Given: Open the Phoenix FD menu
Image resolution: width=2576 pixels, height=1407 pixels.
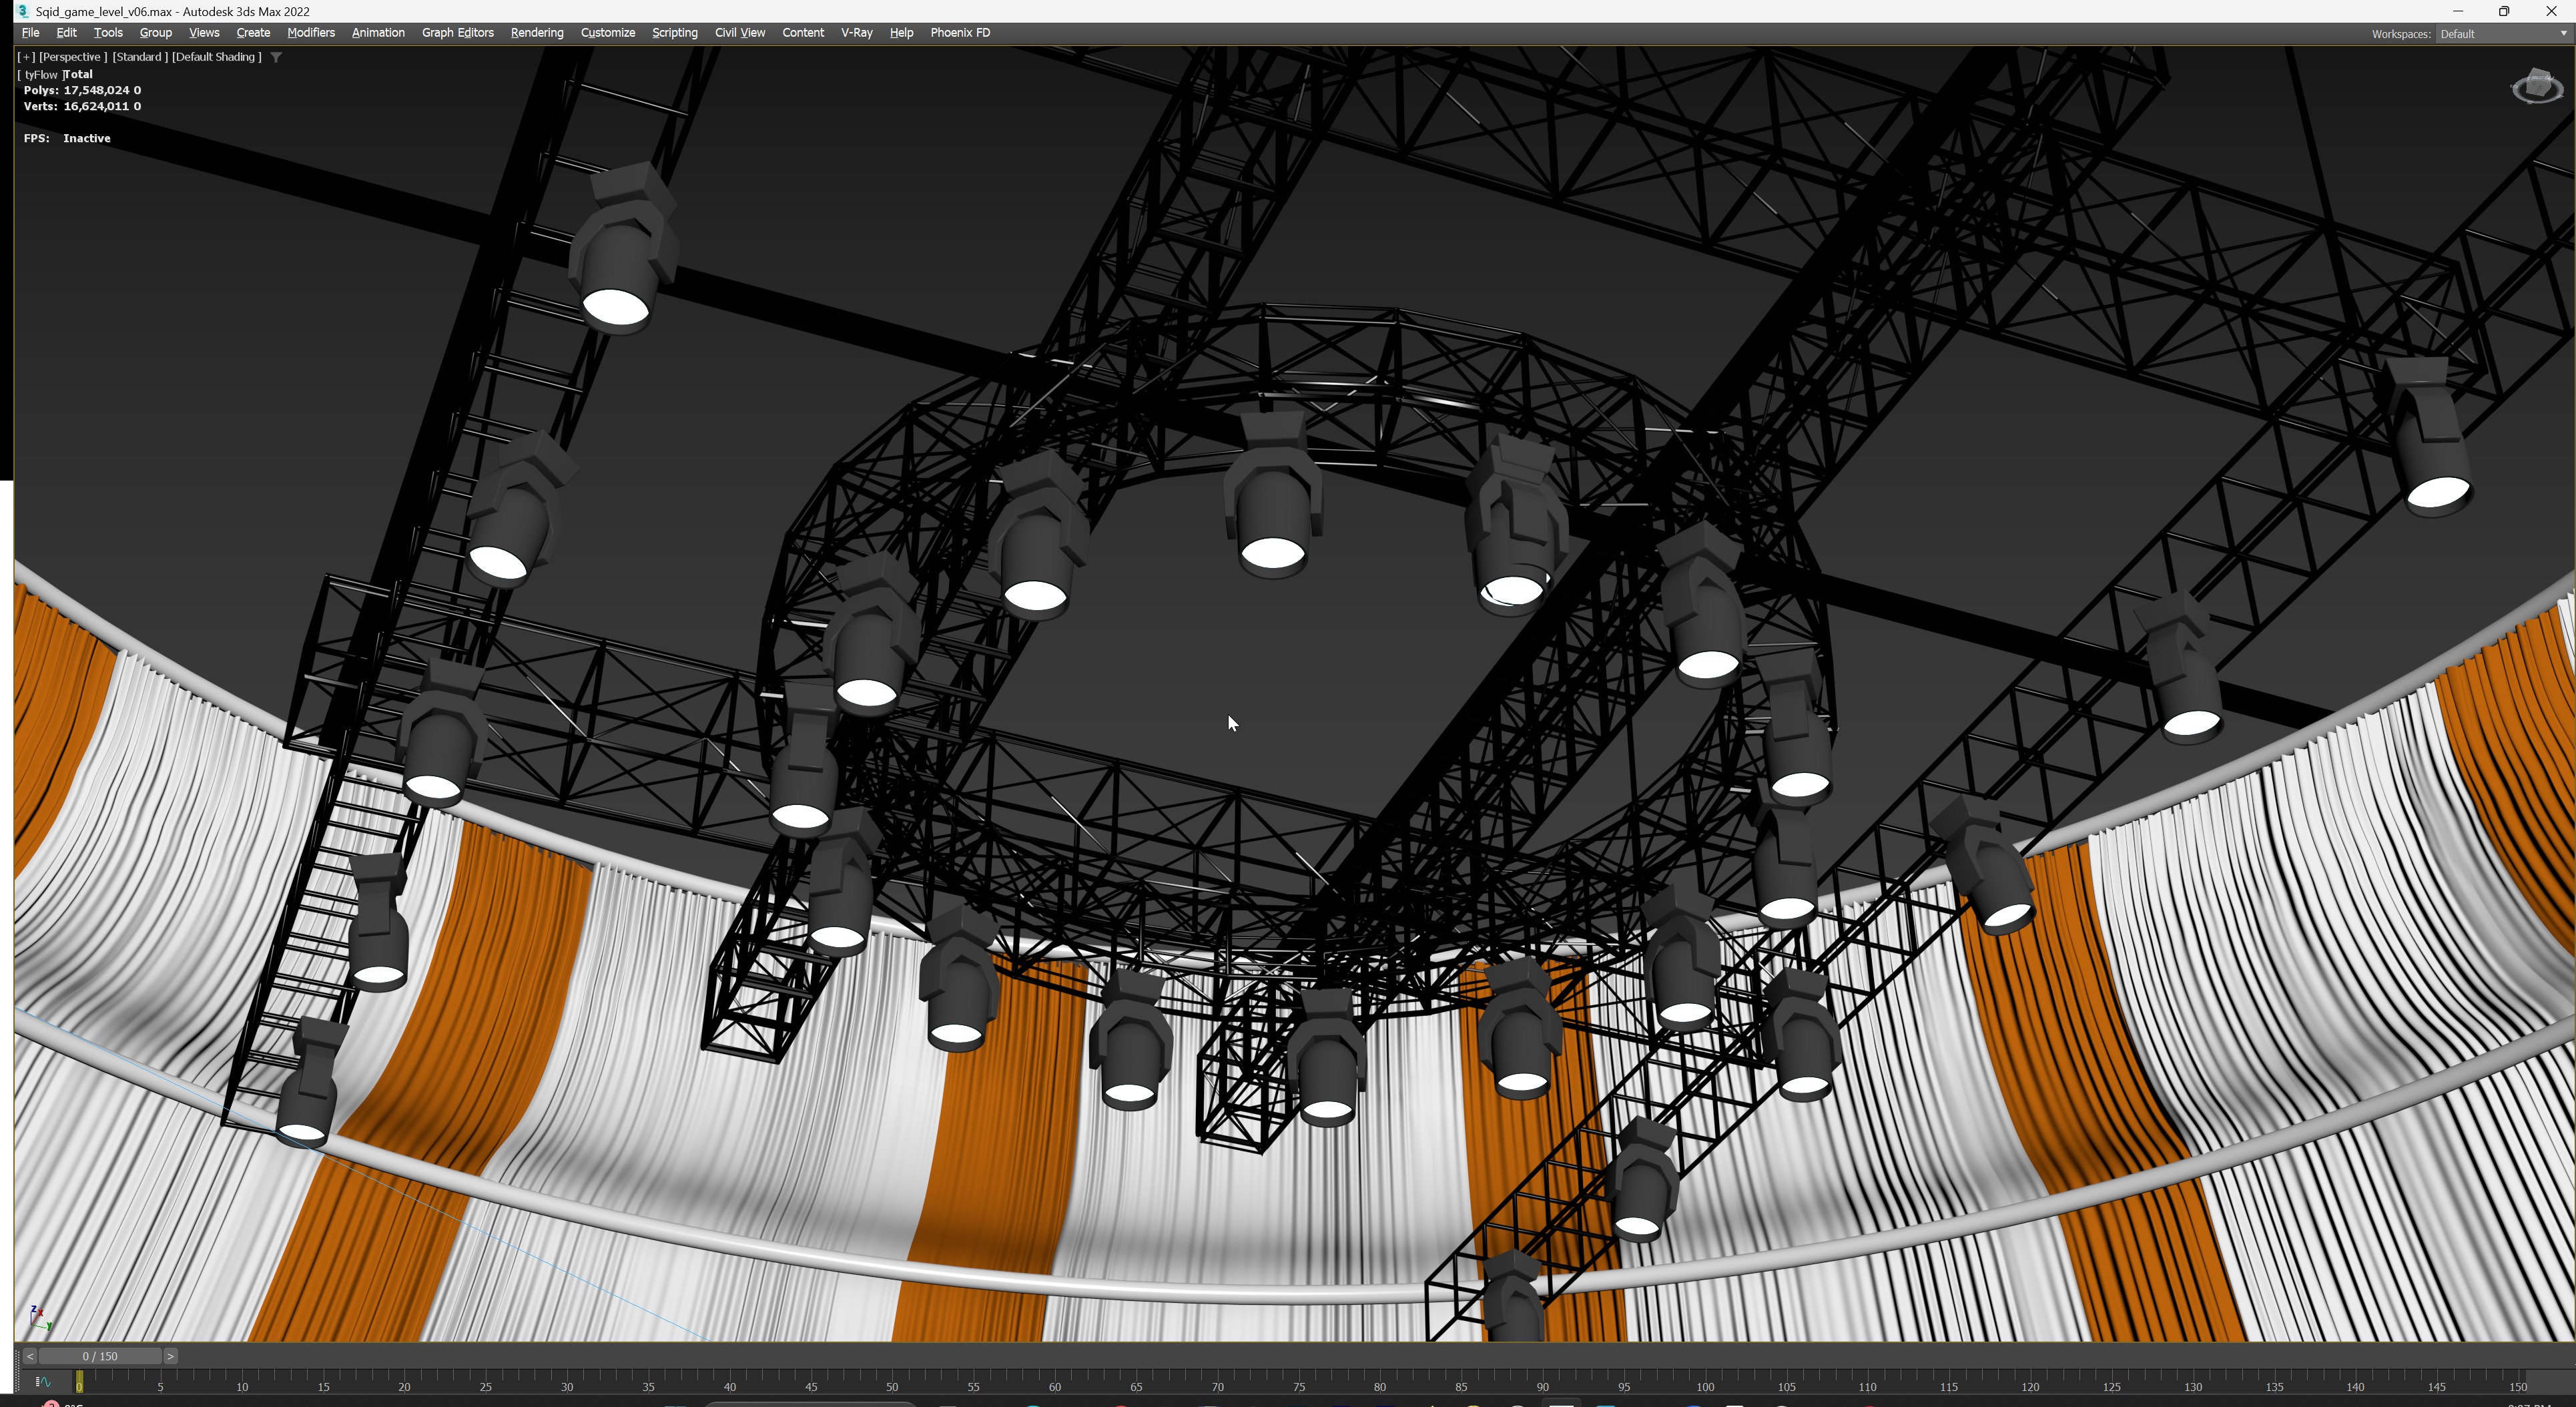Looking at the screenshot, I should tap(959, 33).
